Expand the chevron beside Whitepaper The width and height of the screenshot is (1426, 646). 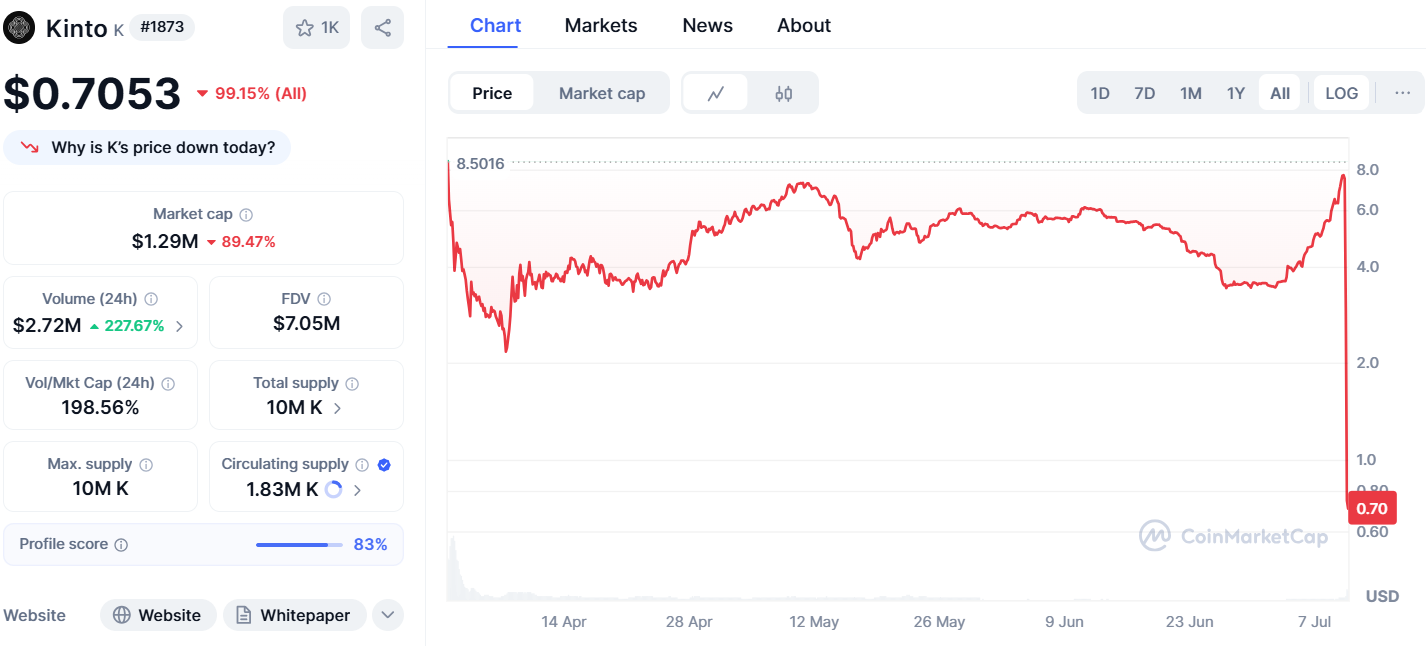(x=388, y=615)
